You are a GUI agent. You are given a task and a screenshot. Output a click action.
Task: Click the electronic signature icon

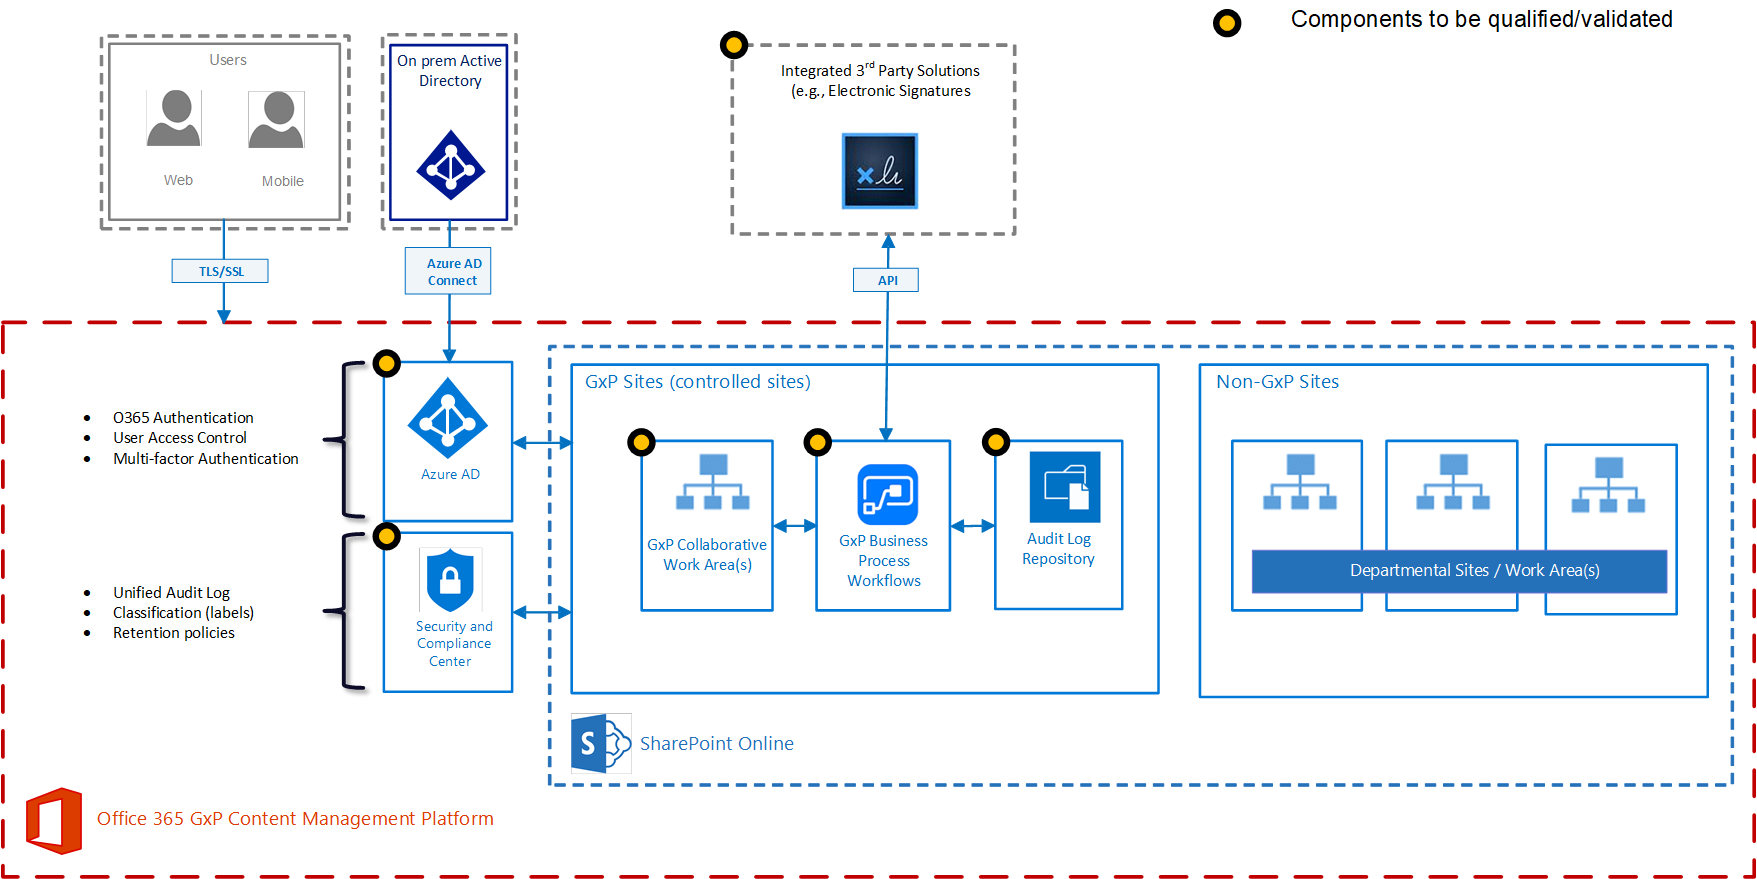point(880,171)
